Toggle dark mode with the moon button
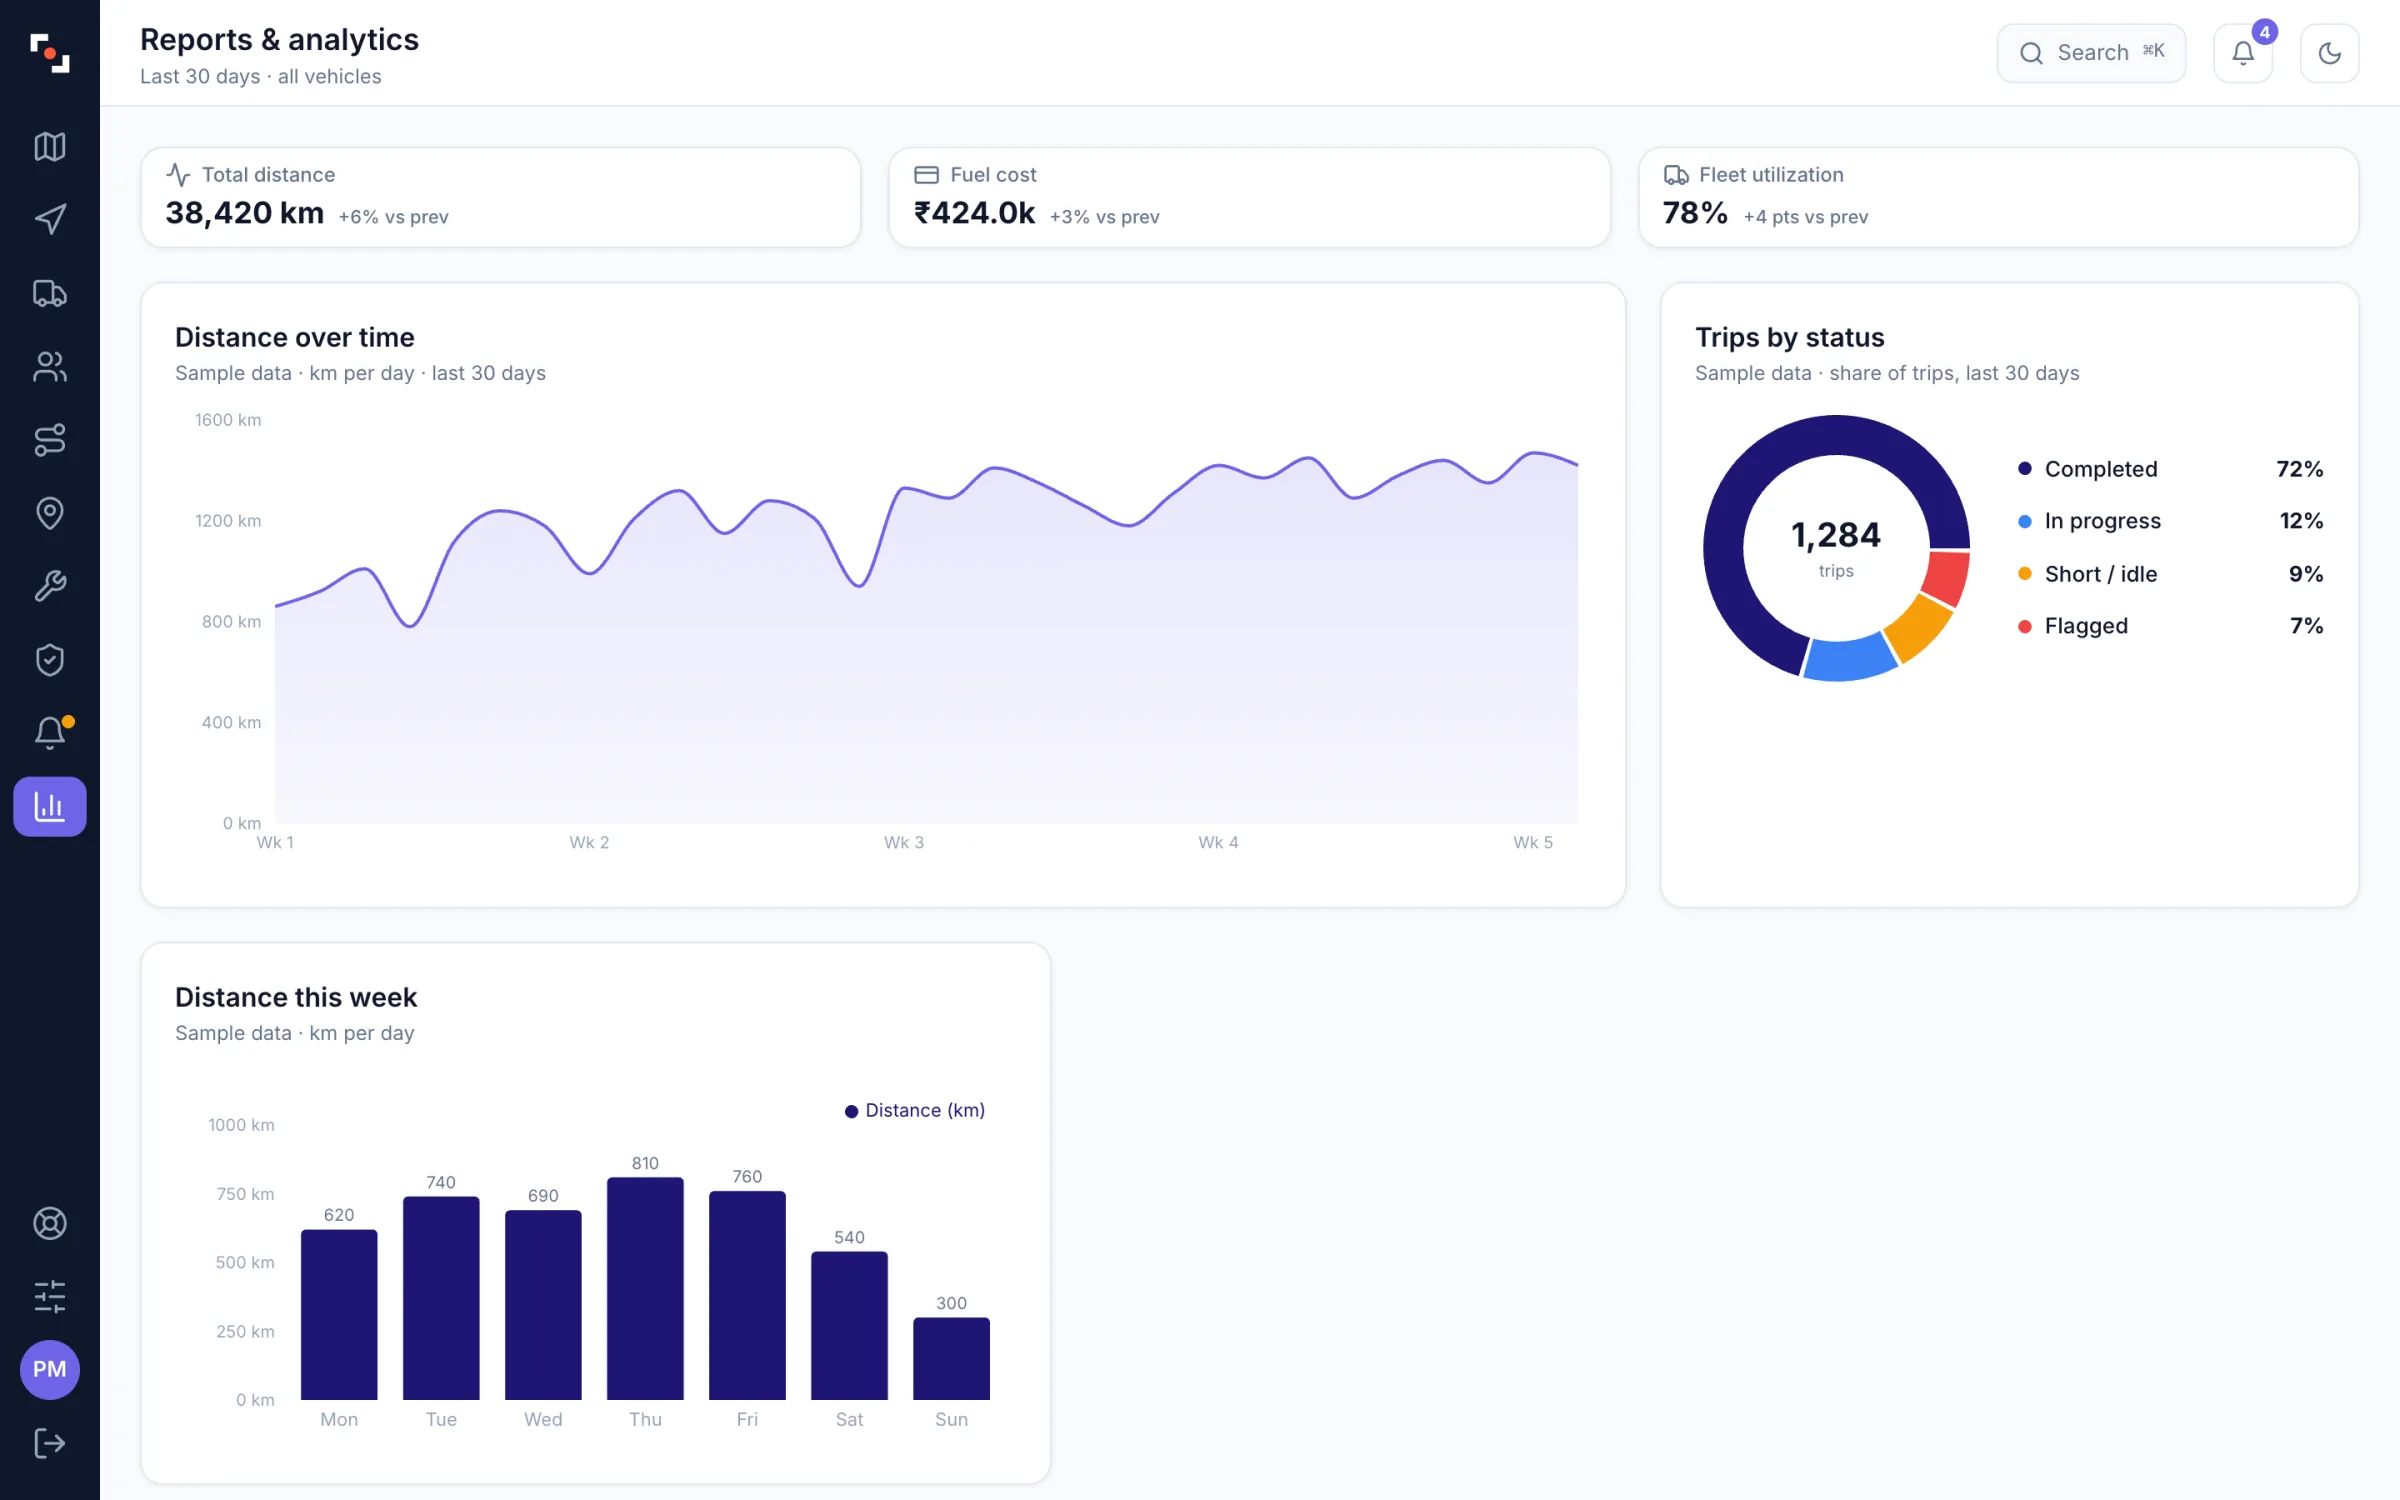Screen dimensions: 2400x1500 point(2329,53)
